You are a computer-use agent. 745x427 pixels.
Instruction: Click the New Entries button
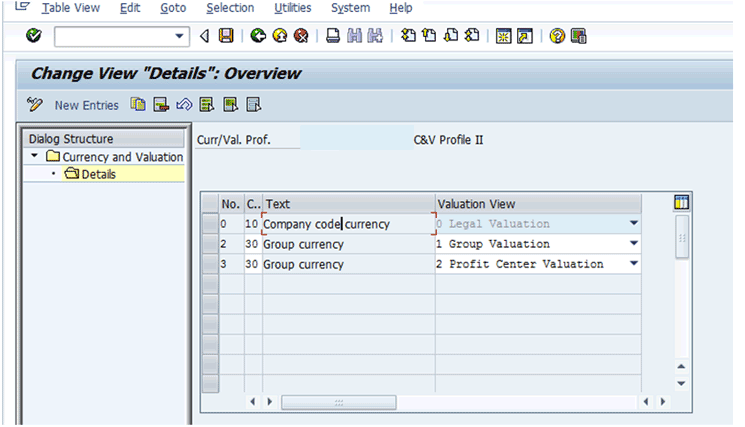point(86,105)
